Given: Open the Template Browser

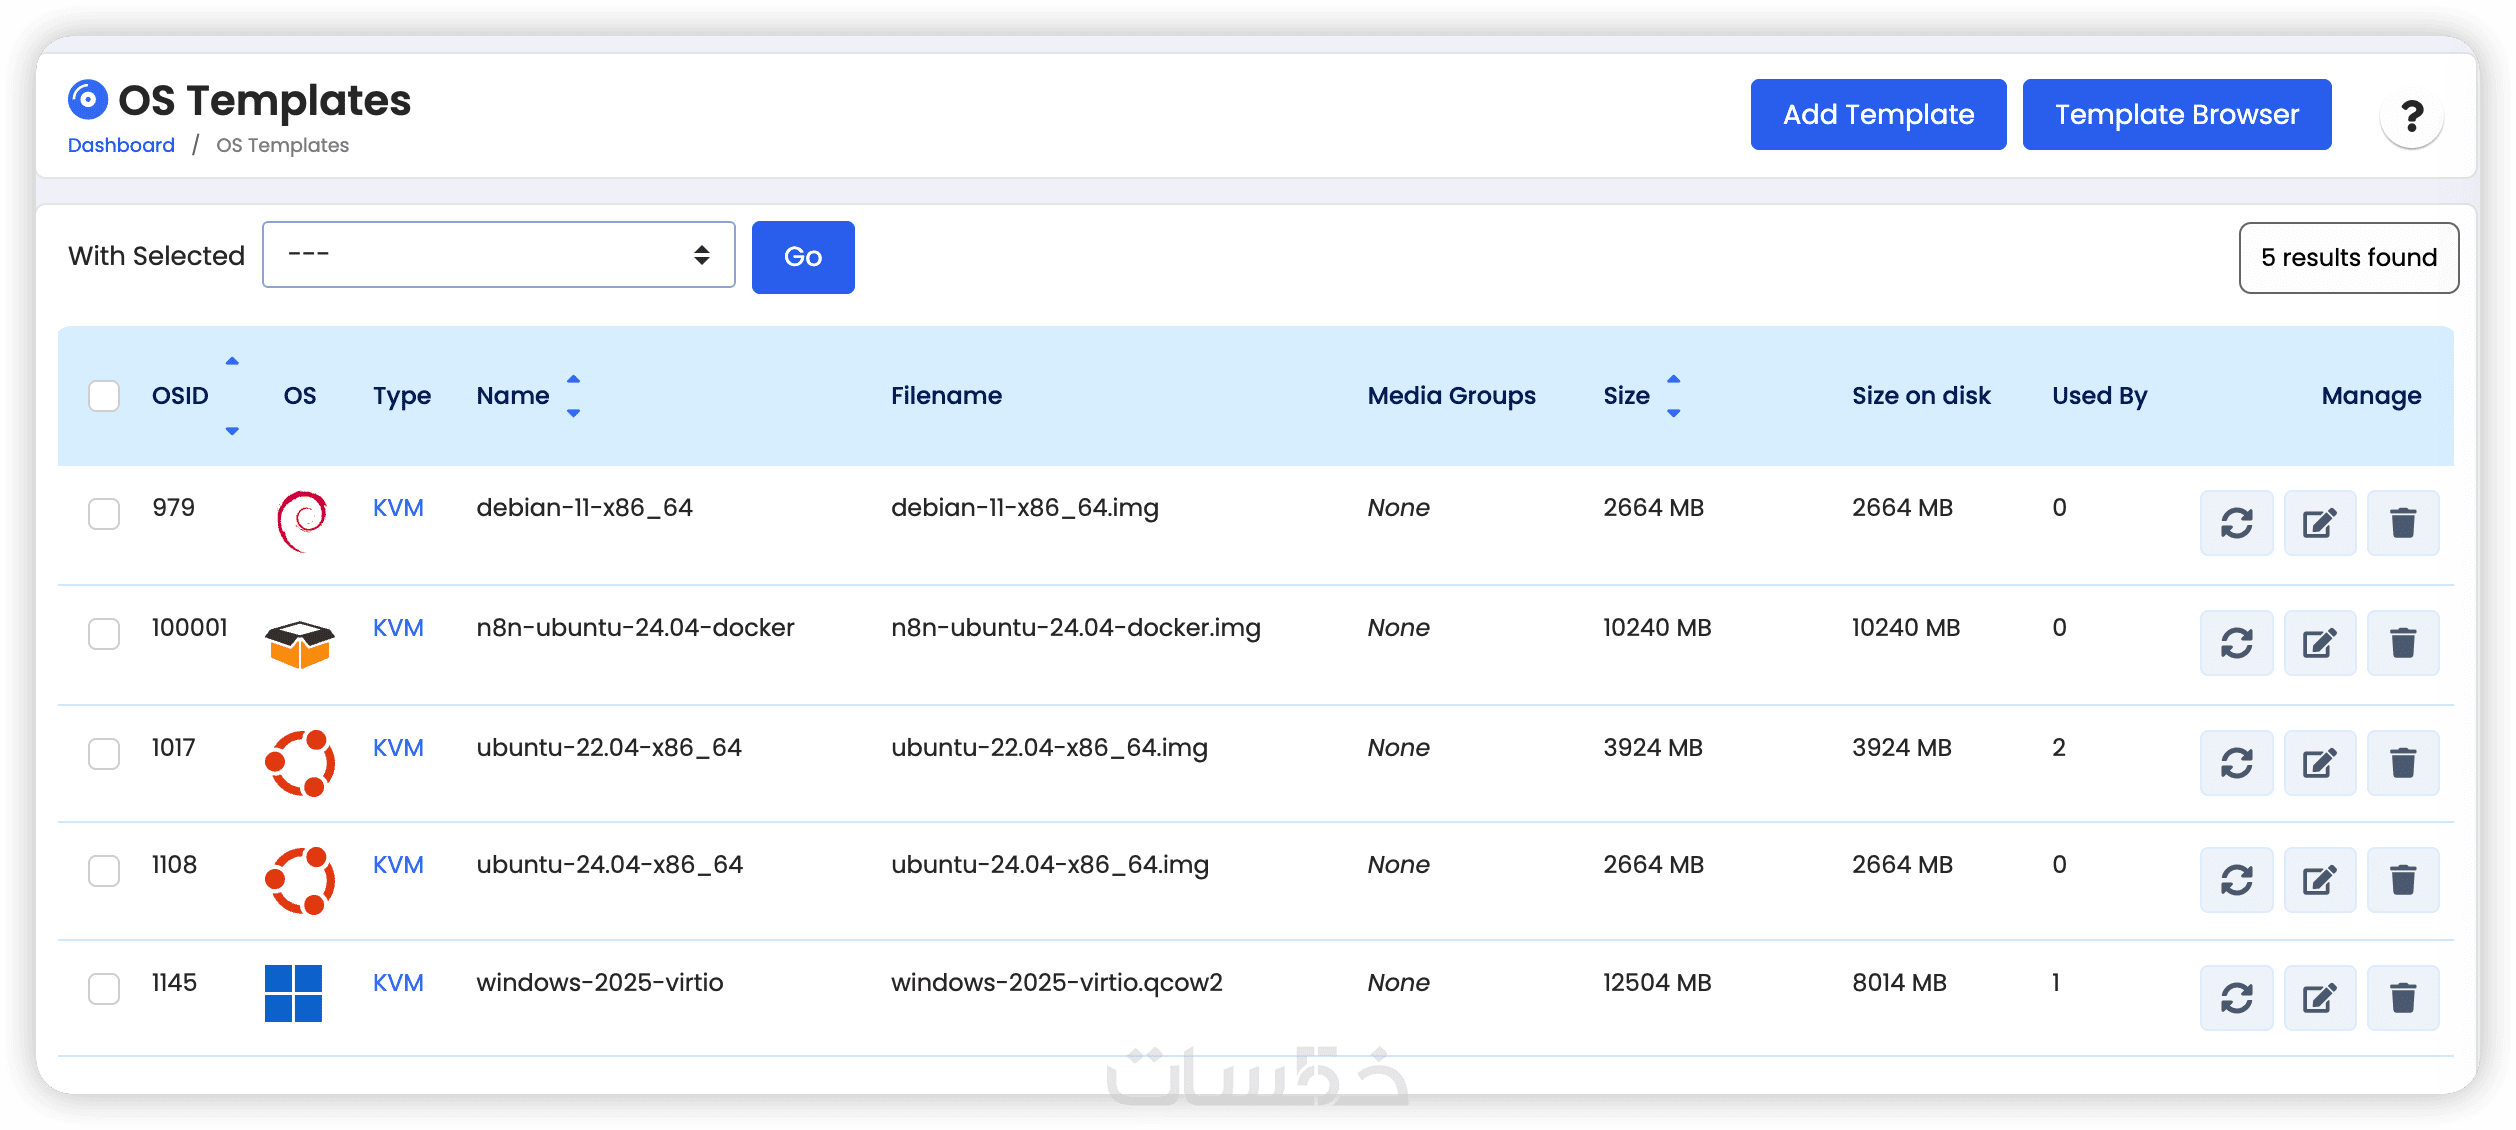Looking at the screenshot, I should [2176, 115].
